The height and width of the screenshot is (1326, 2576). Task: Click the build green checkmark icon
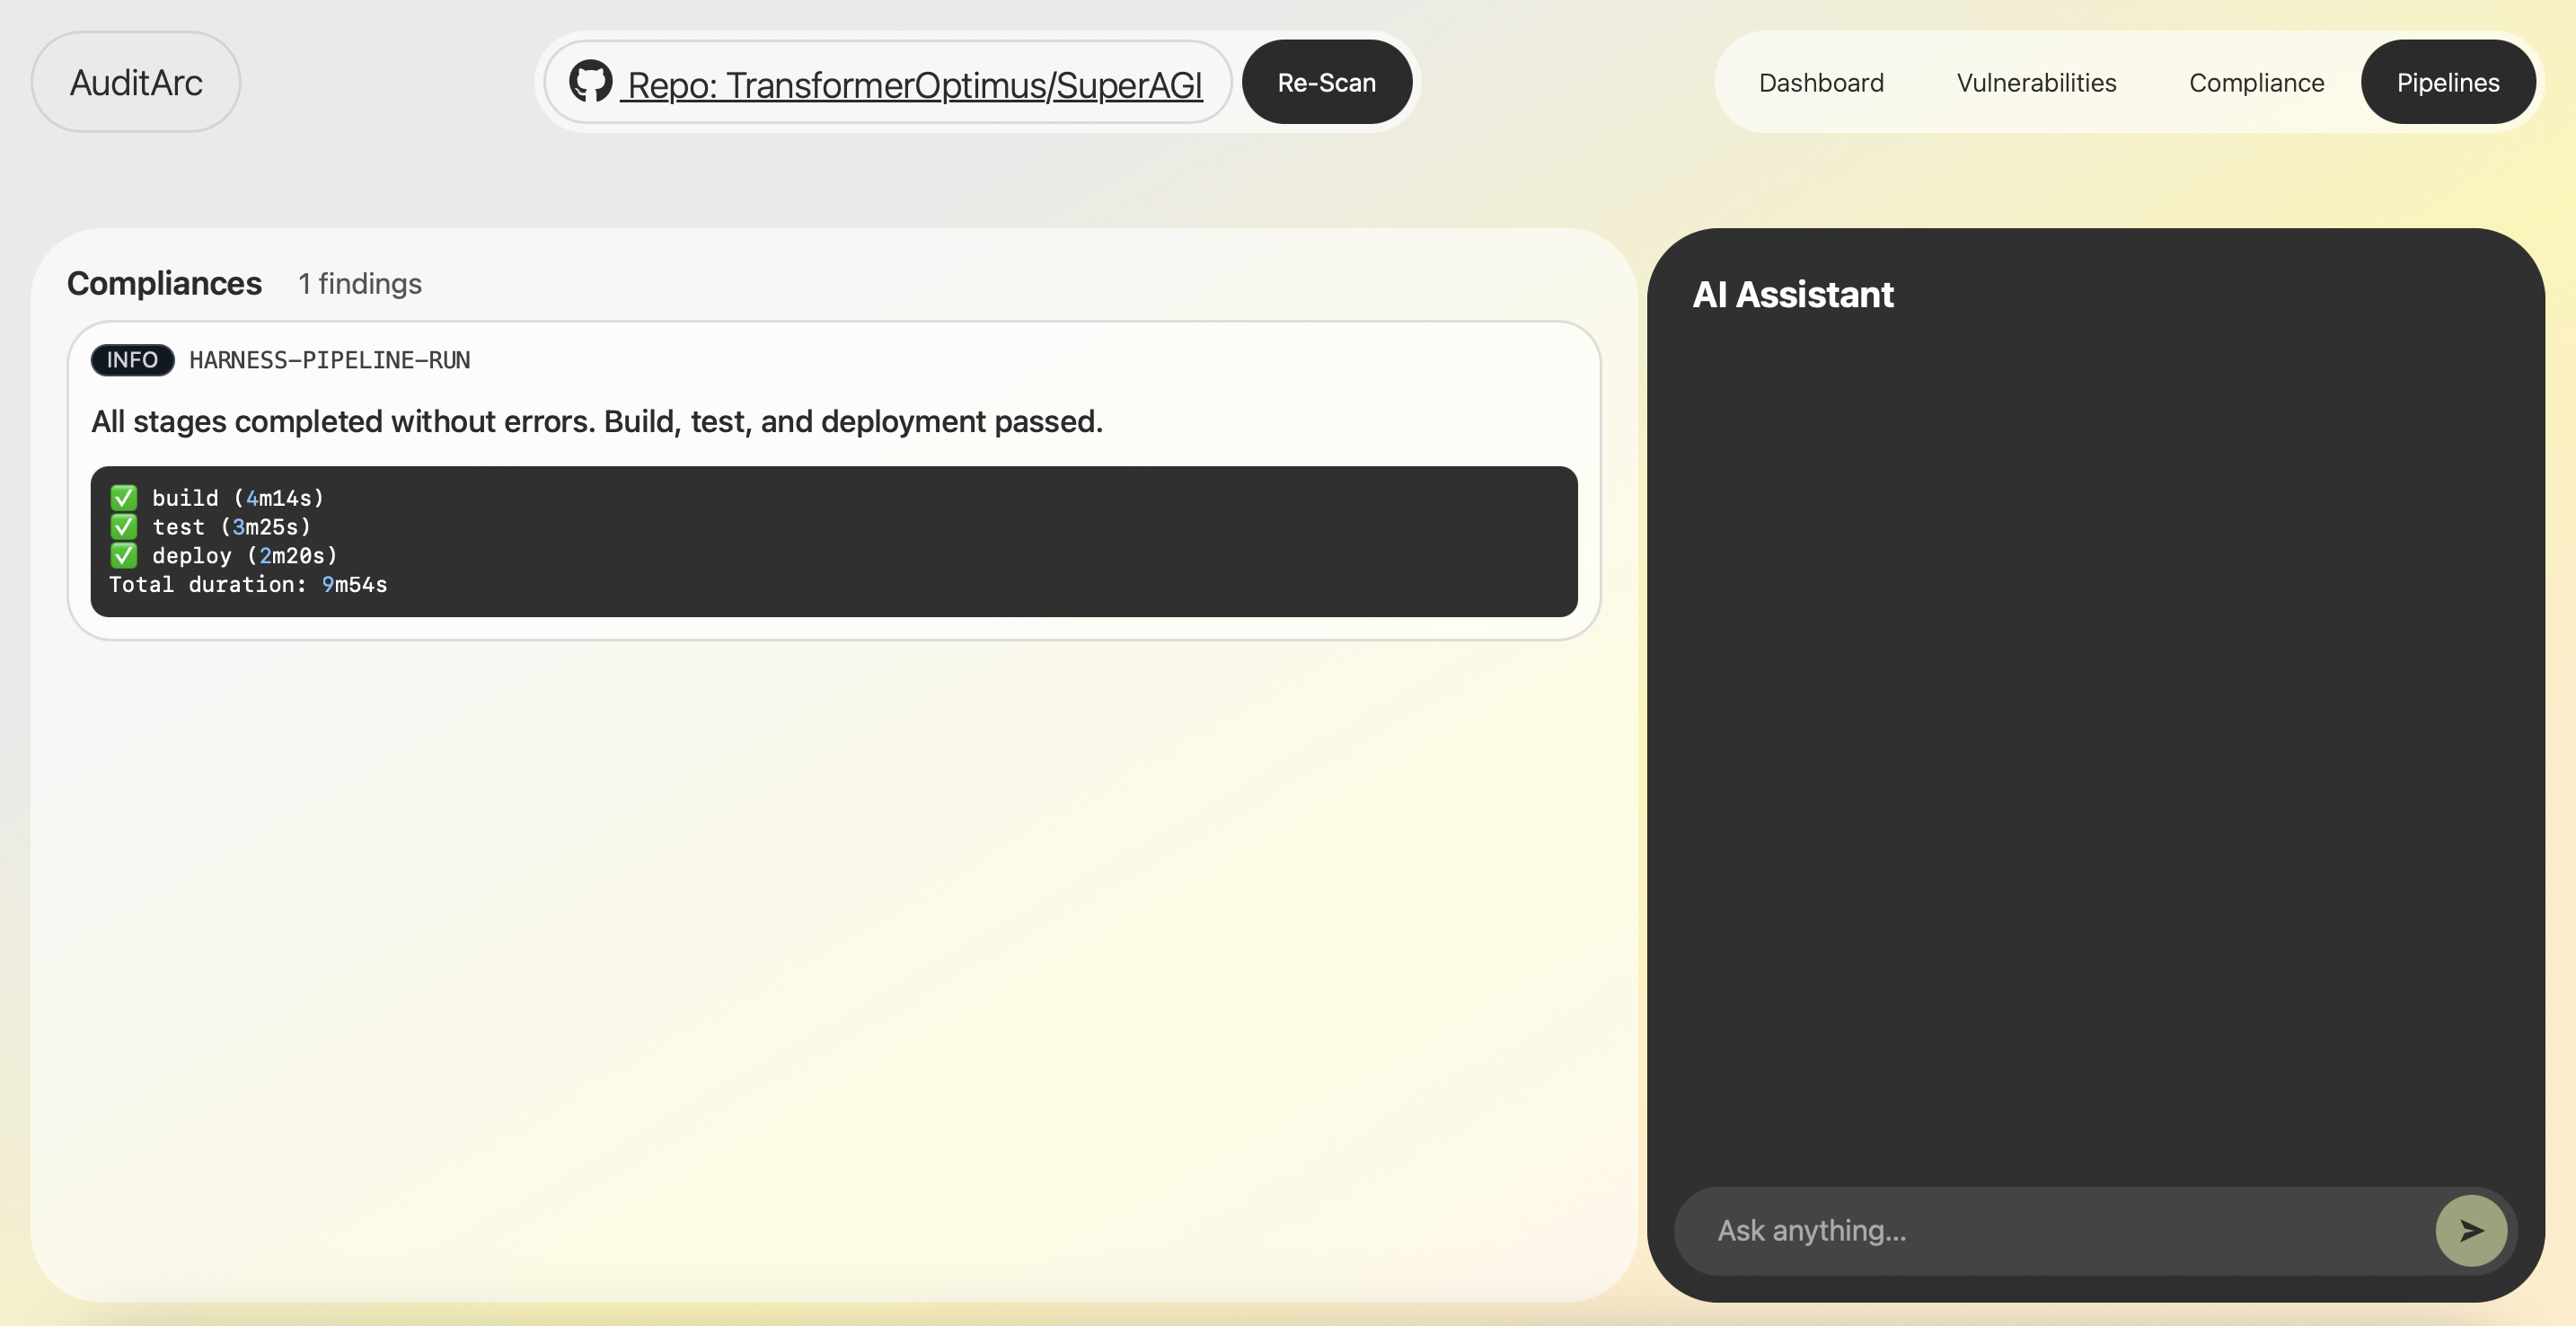pyautogui.click(x=123, y=497)
